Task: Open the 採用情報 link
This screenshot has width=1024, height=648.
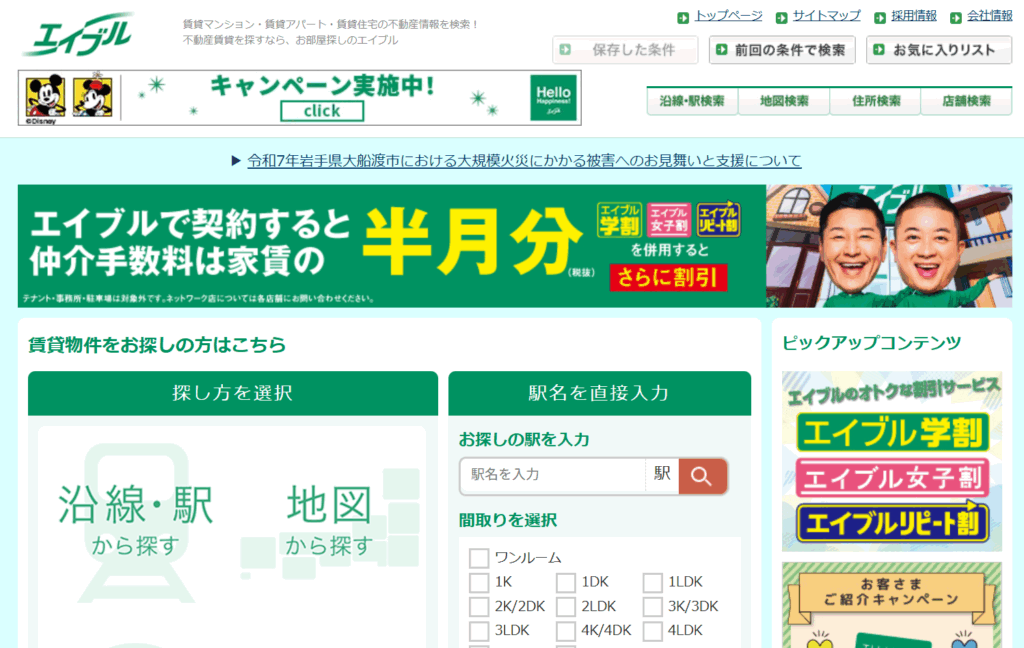Action: tap(914, 16)
